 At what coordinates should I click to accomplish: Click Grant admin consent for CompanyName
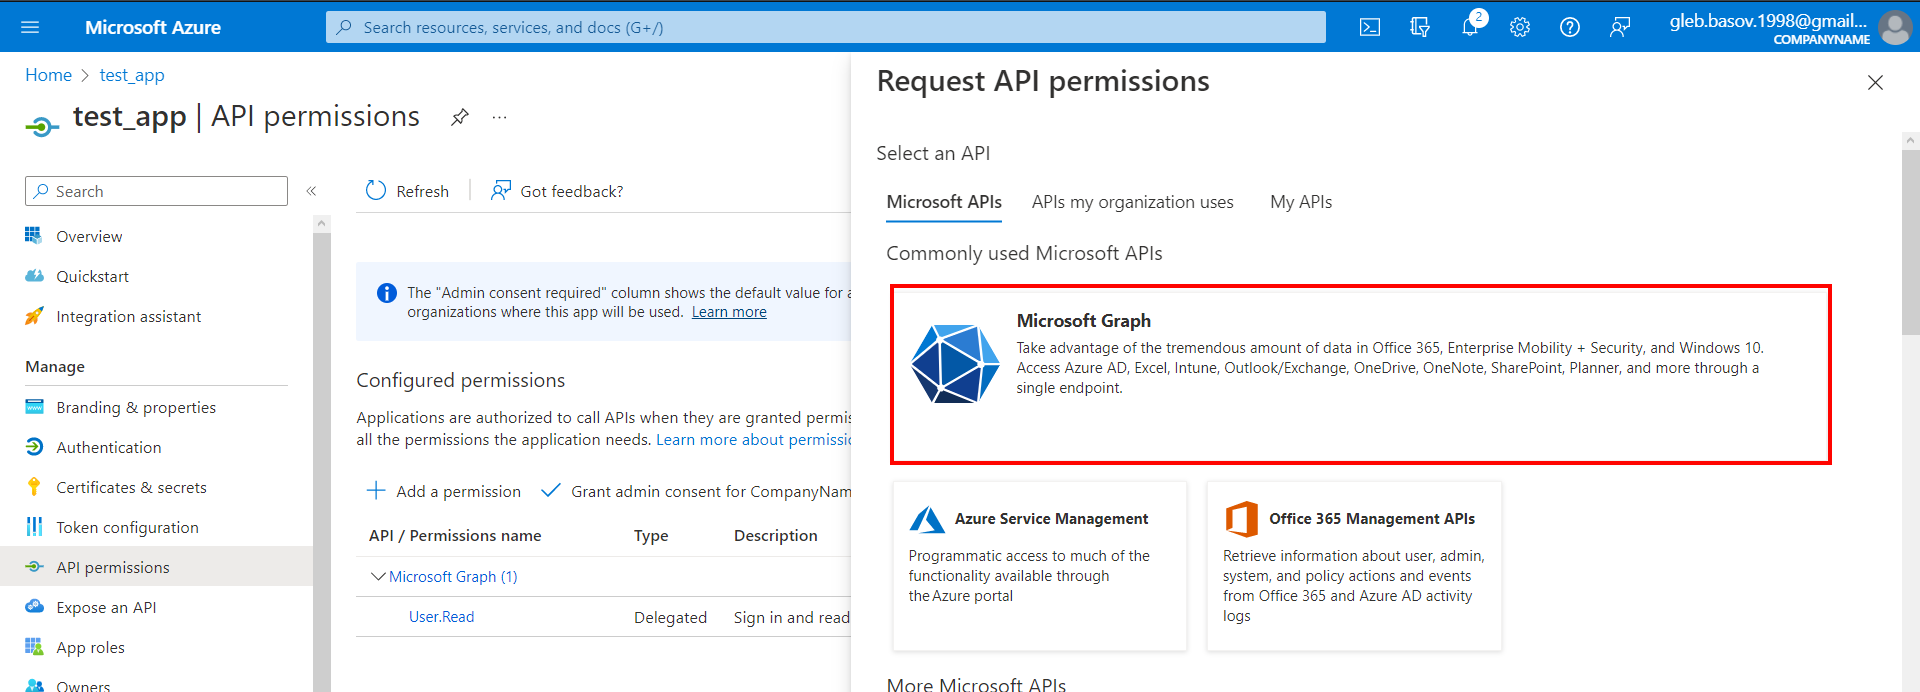click(x=696, y=491)
